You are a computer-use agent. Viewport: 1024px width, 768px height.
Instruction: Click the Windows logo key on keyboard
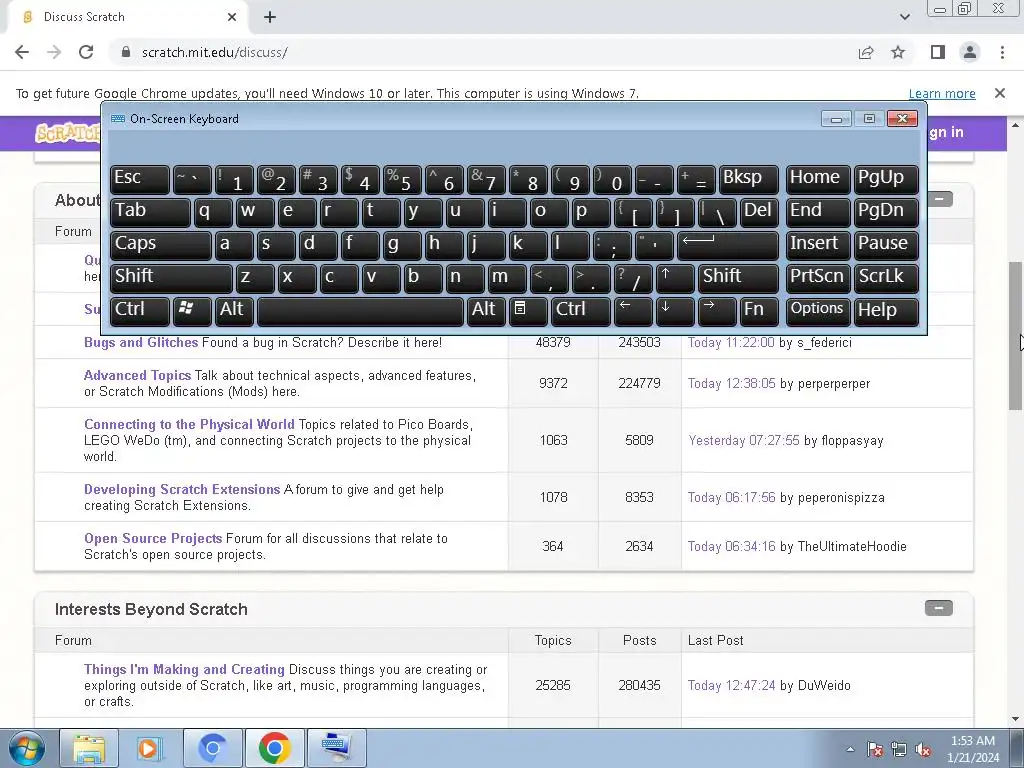tap(191, 310)
